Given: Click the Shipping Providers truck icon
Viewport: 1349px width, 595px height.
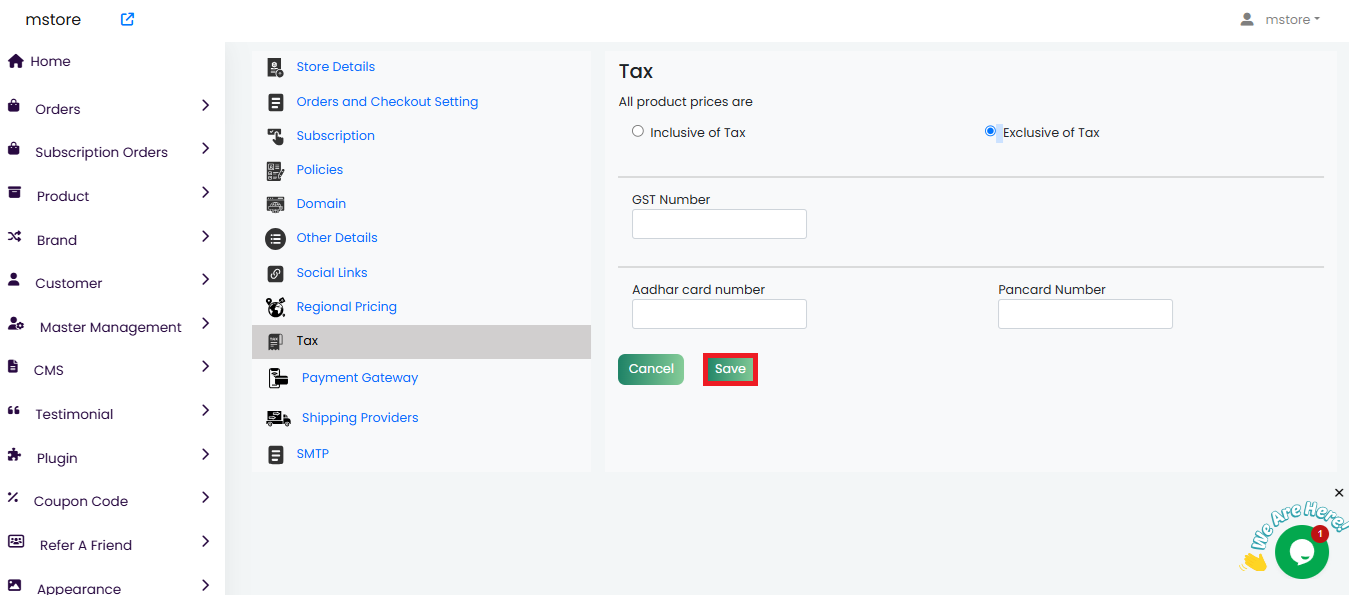Looking at the screenshot, I should [x=278, y=418].
